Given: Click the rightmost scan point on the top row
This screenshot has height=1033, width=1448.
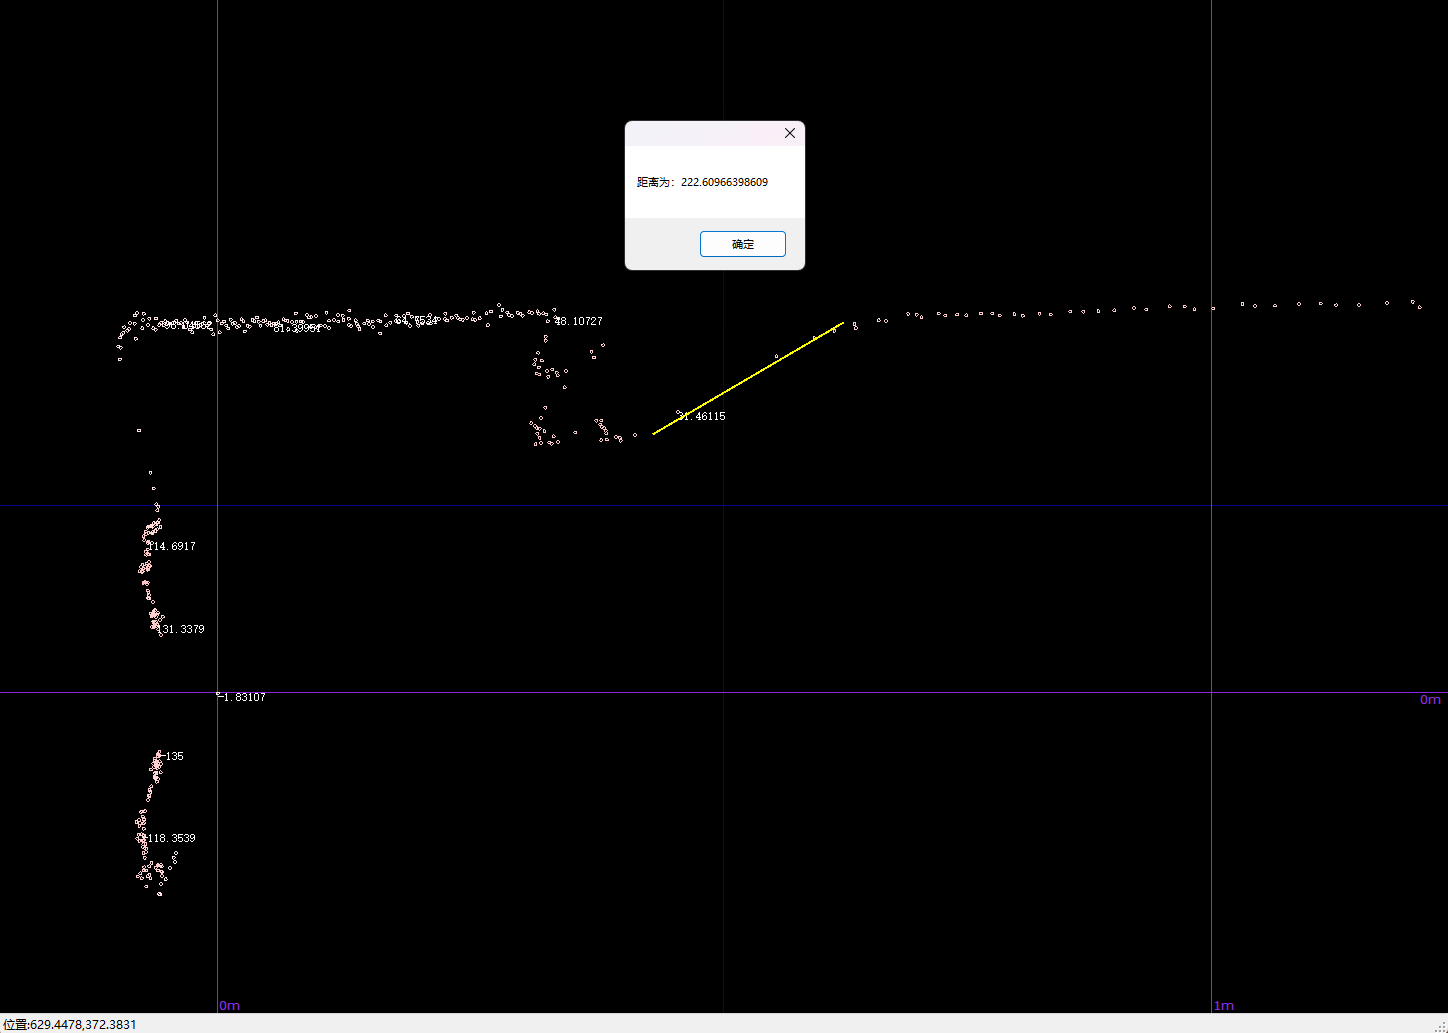Looking at the screenshot, I should click(1419, 307).
